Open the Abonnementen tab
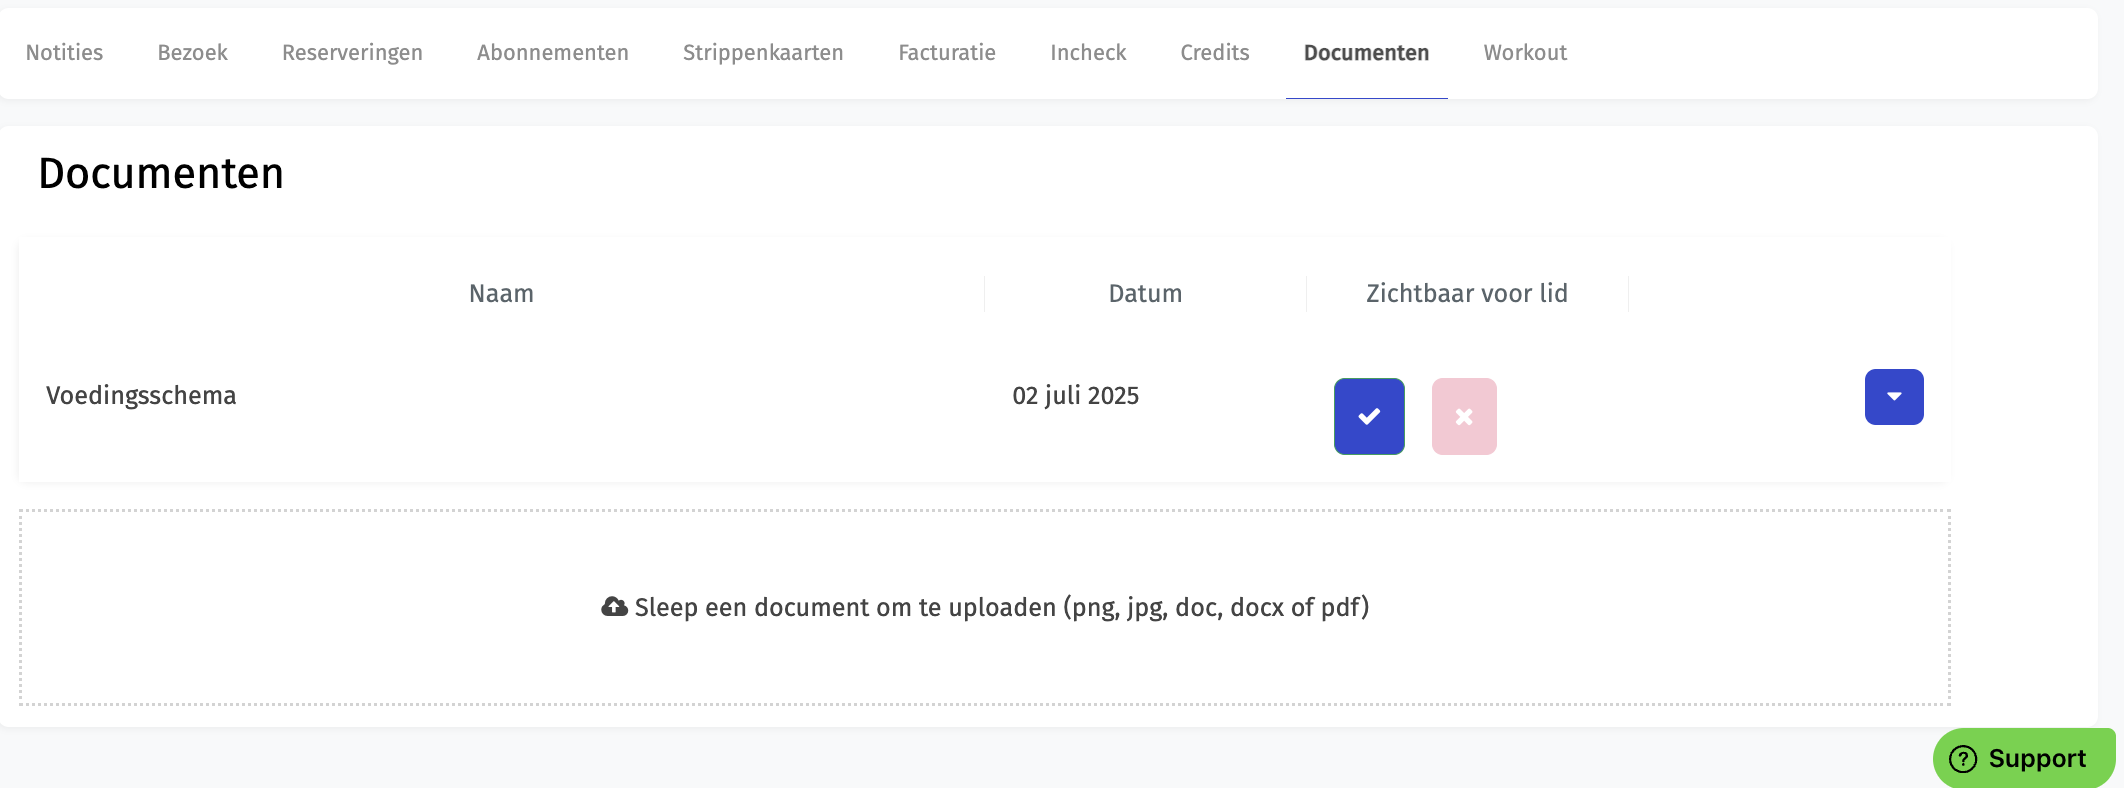Screen dimensions: 2124x788 (x=552, y=53)
